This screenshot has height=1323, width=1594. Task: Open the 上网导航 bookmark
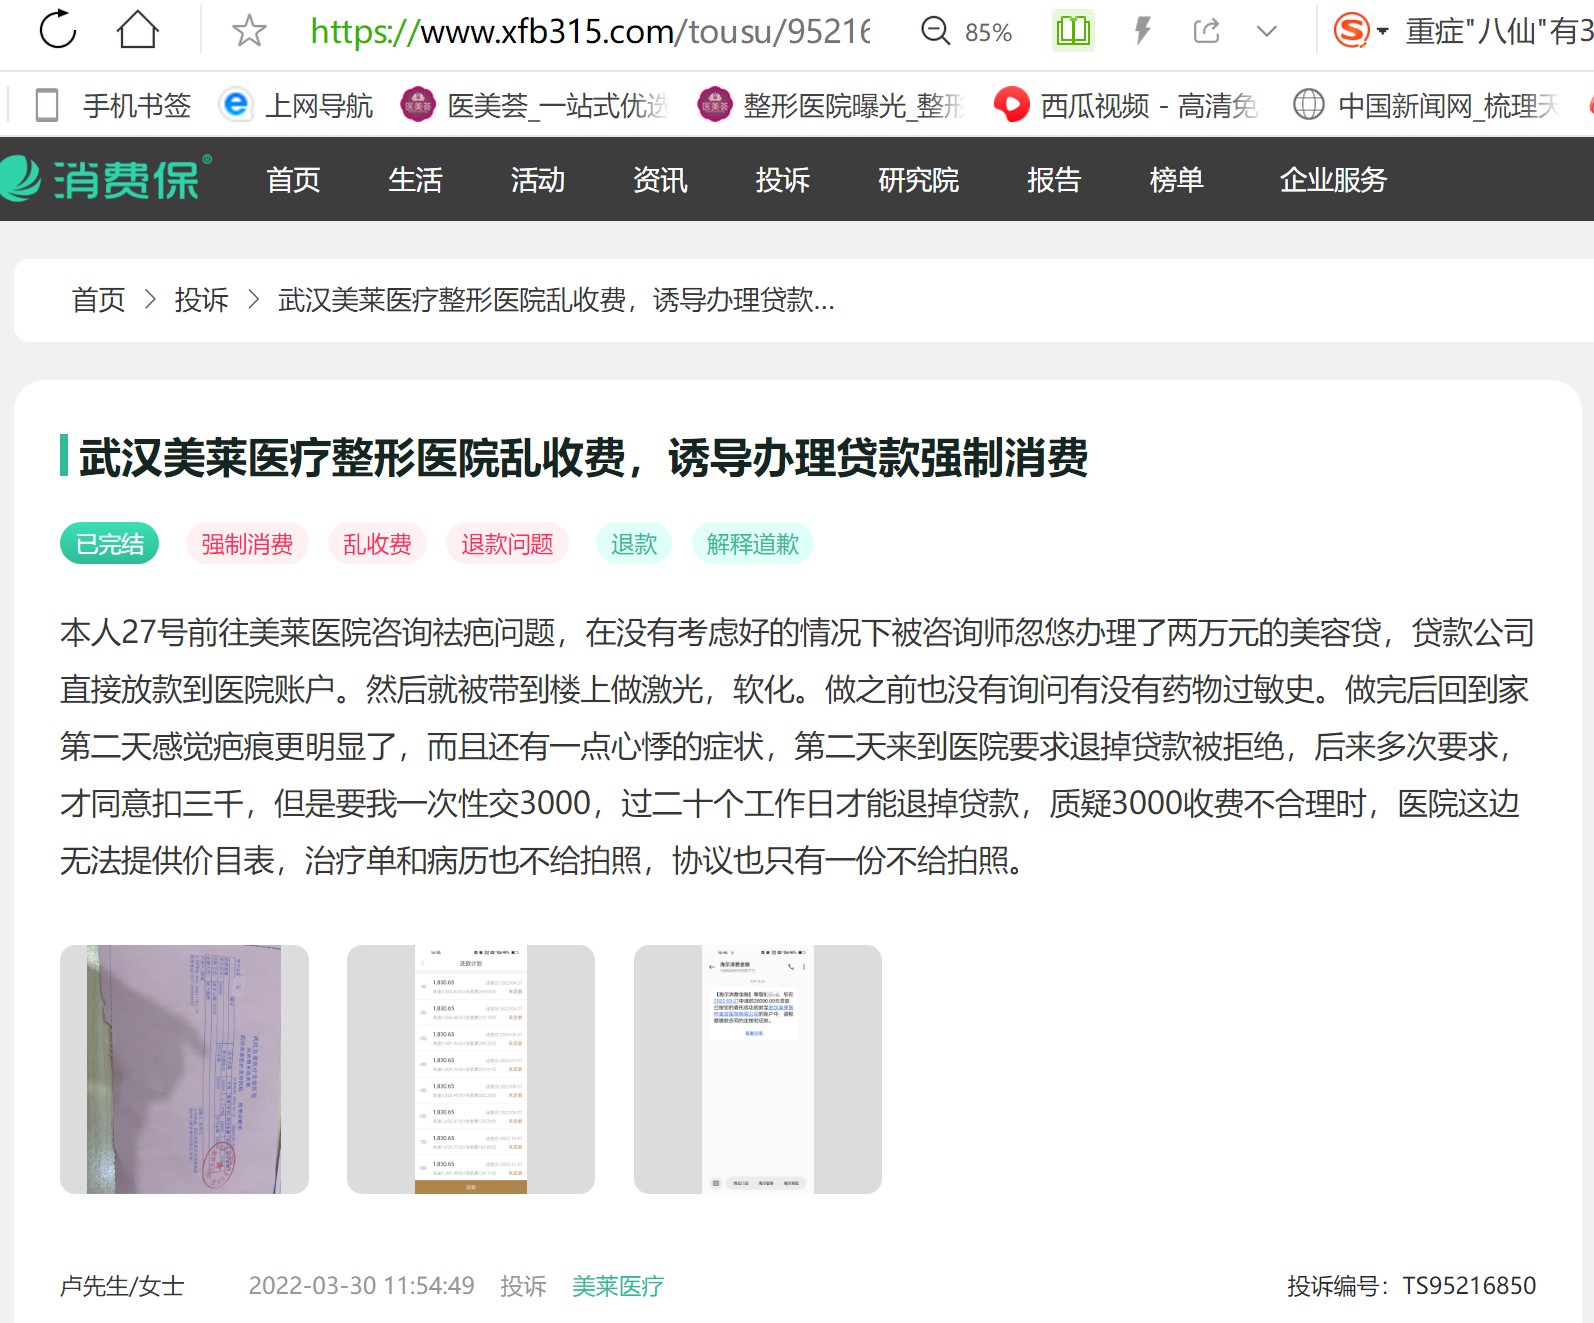point(296,105)
